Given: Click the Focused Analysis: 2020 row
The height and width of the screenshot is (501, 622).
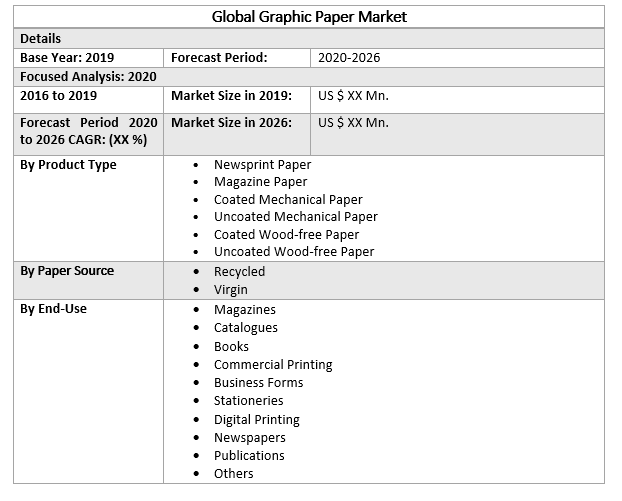Looking at the screenshot, I should [88, 77].
